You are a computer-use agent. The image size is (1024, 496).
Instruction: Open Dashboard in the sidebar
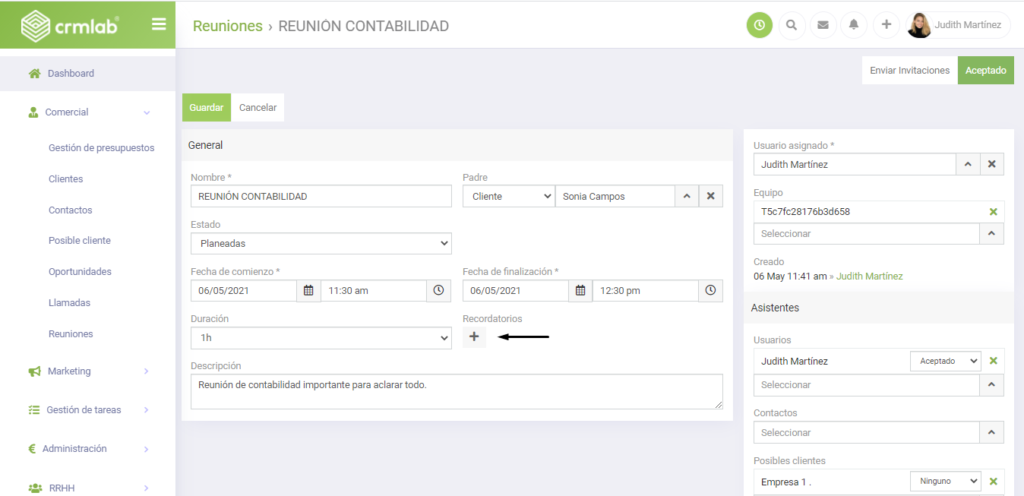(x=70, y=73)
